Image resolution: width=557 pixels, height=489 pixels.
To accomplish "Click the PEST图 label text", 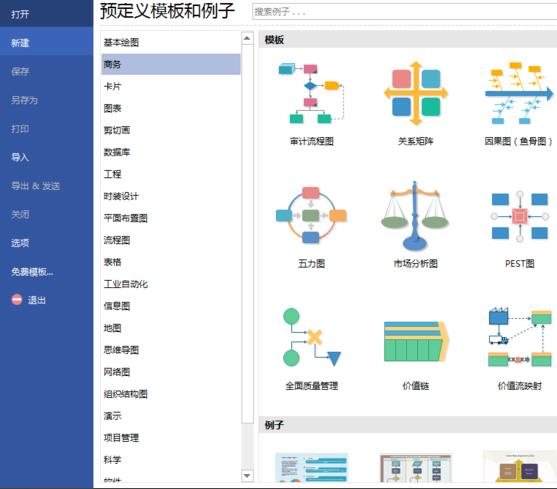I will [519, 263].
